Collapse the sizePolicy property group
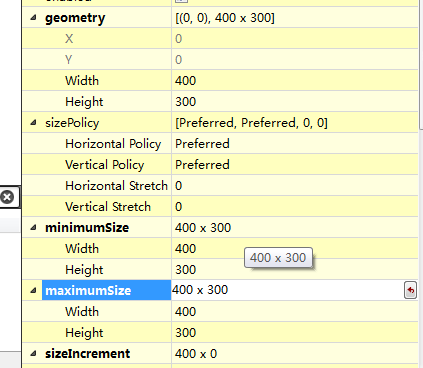This screenshot has width=423, height=368. pos(33,123)
